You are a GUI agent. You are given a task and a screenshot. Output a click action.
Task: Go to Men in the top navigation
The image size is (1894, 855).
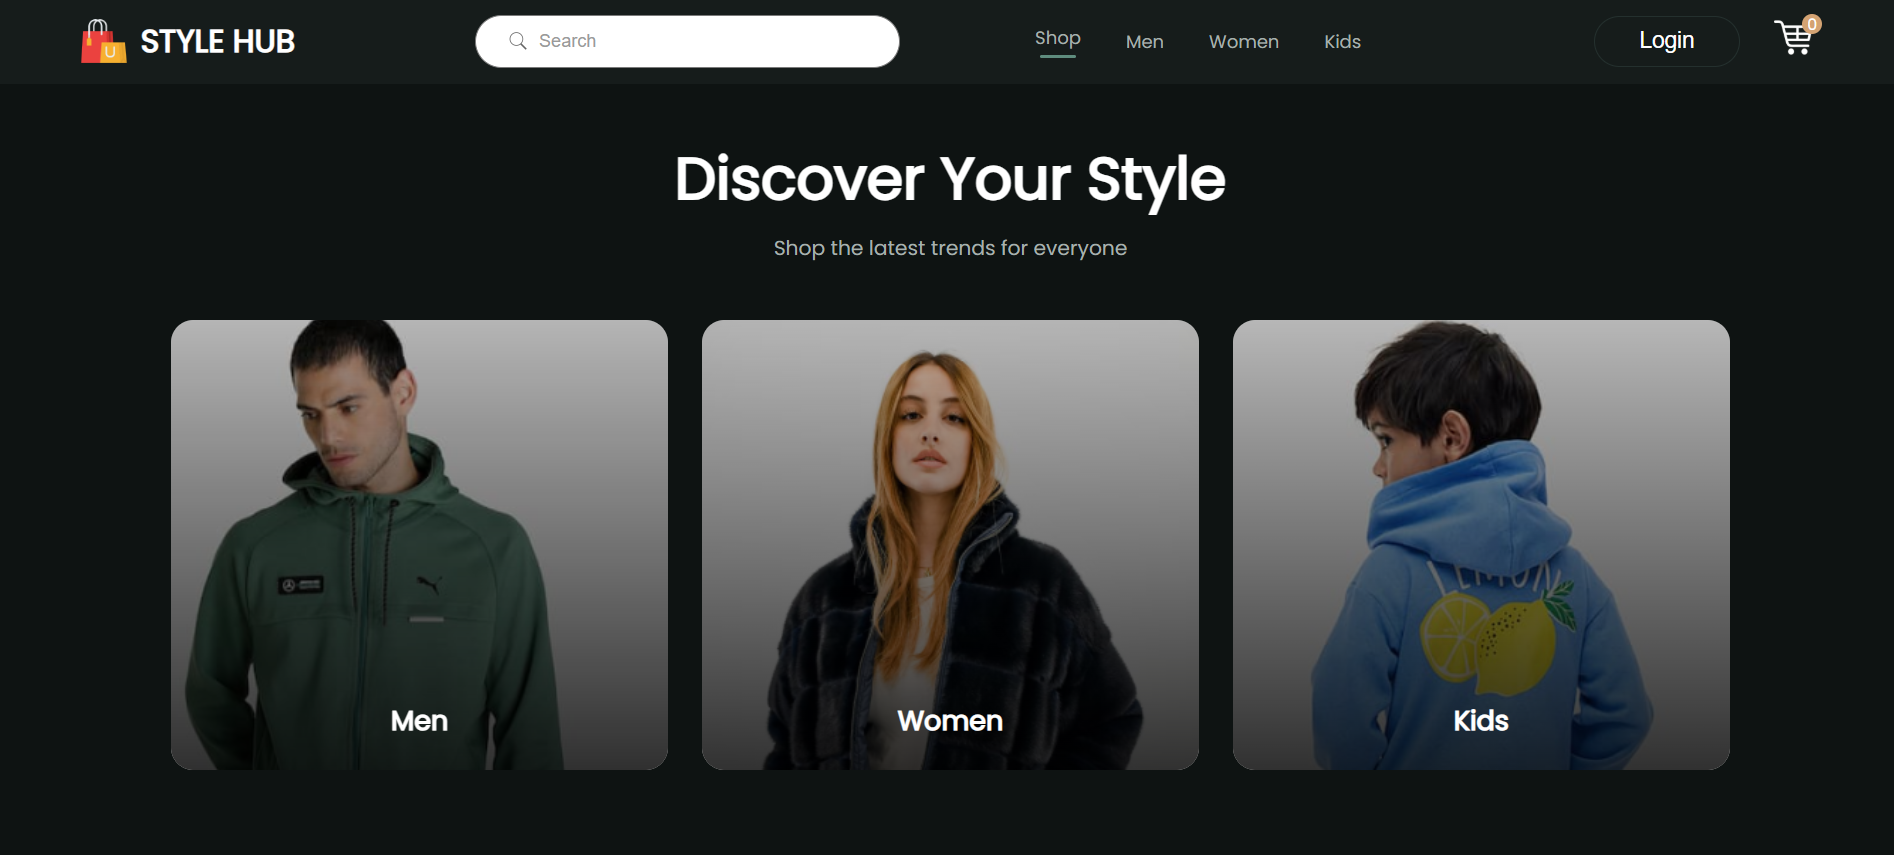(1144, 42)
